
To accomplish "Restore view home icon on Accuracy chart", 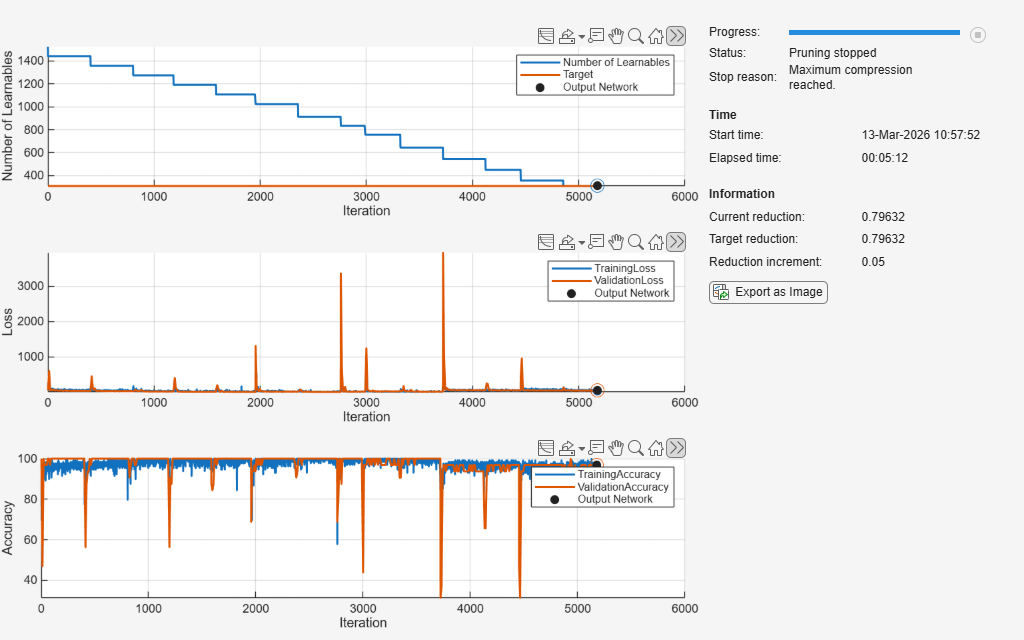I will click(656, 448).
